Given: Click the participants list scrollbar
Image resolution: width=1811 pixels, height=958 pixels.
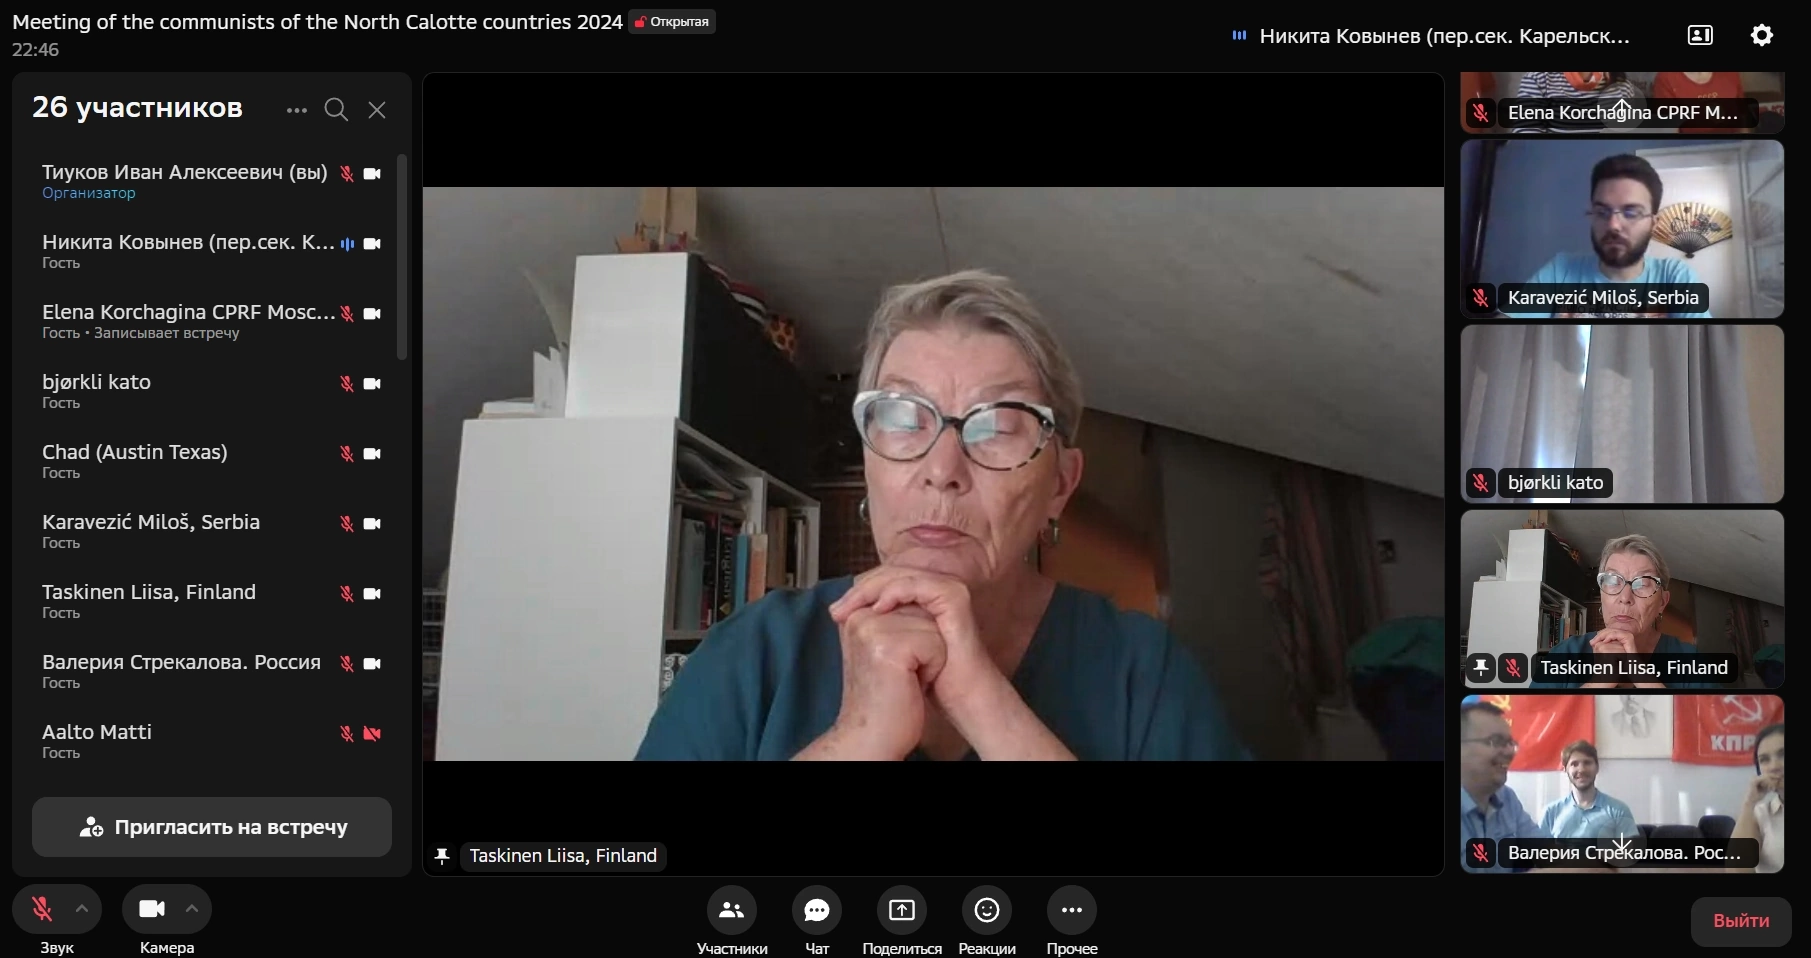Looking at the screenshot, I should 402,257.
